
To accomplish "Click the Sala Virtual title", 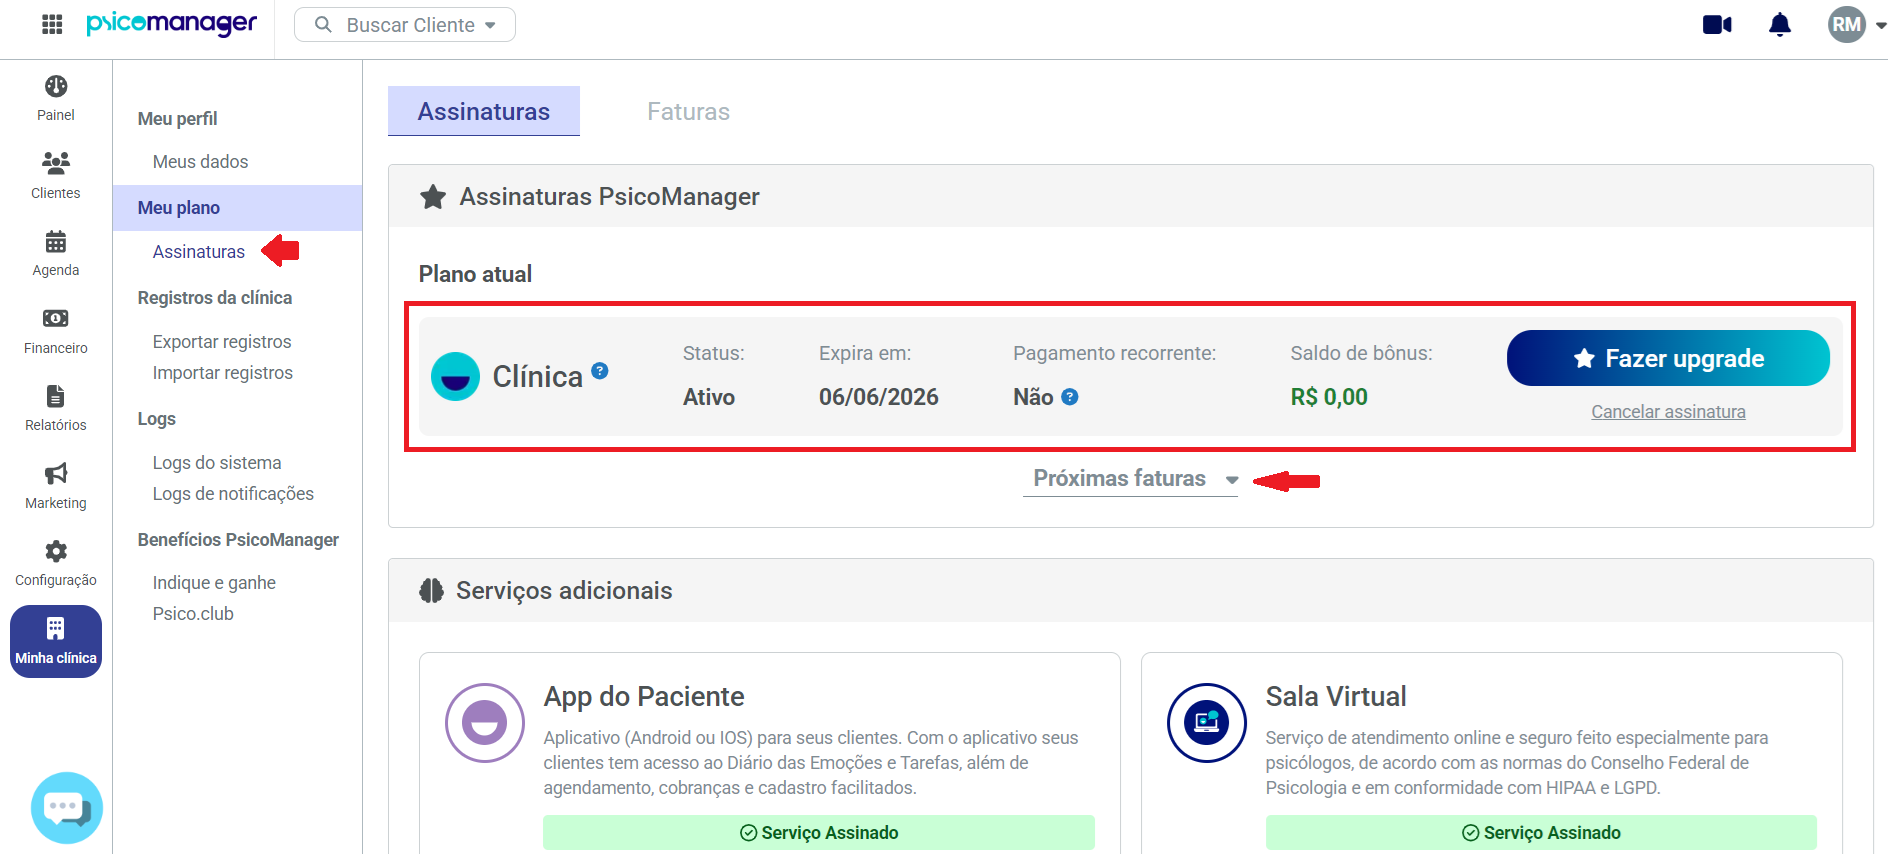I will (x=1336, y=697).
